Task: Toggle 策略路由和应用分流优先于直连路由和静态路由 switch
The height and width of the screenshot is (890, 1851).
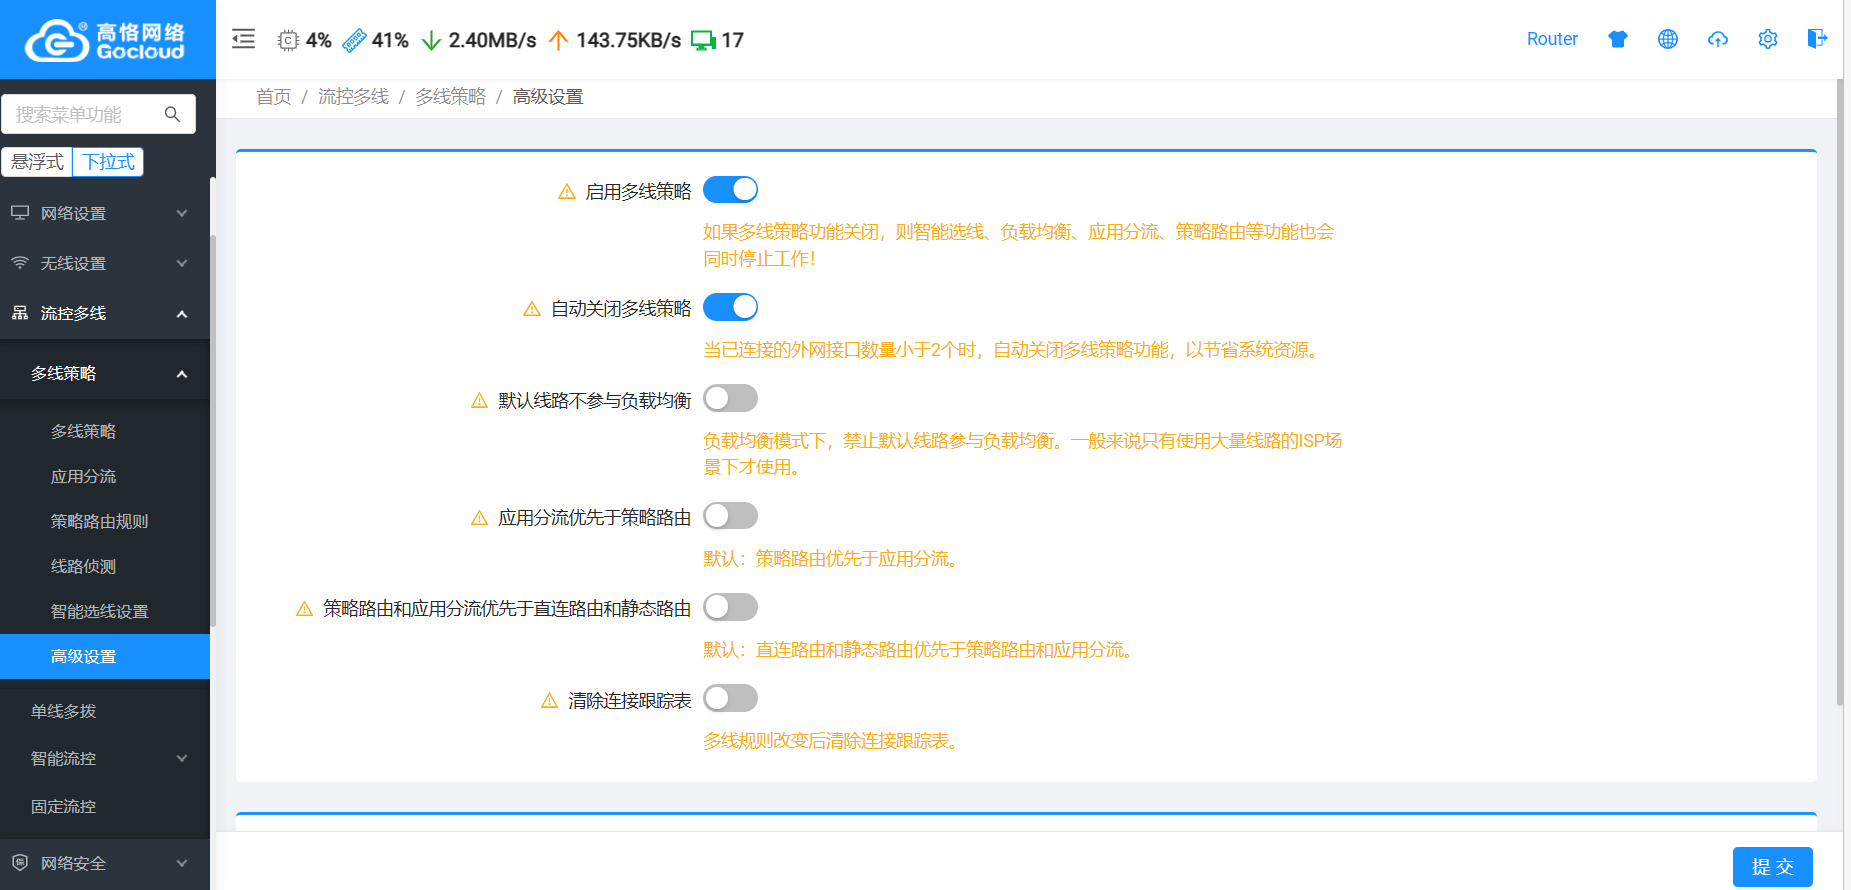Action: (x=730, y=607)
